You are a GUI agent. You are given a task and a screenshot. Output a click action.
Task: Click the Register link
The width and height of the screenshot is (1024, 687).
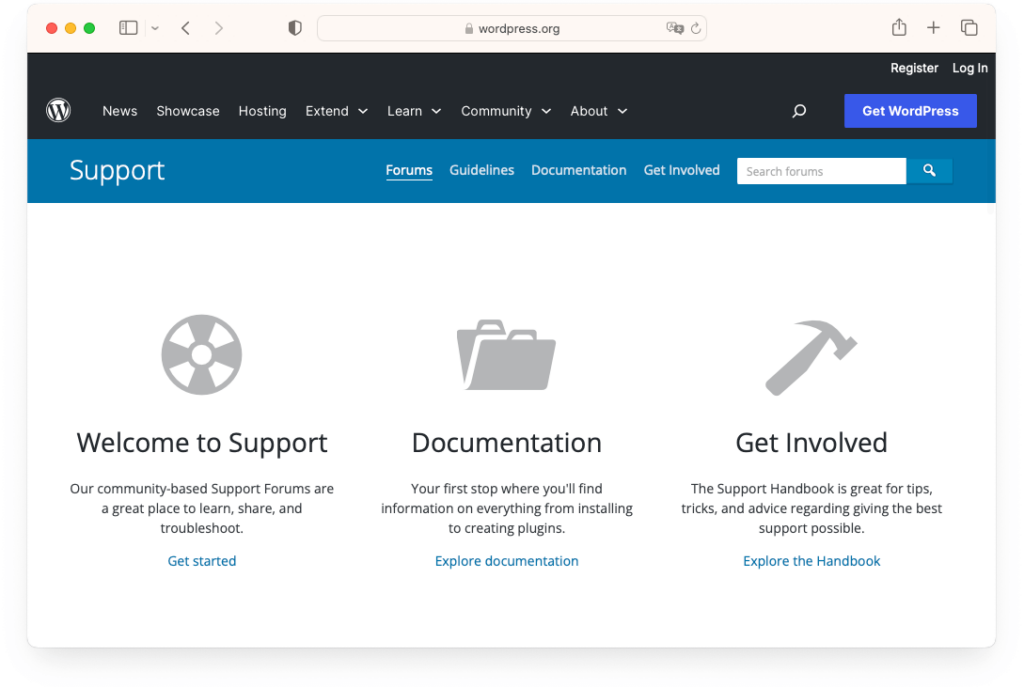pos(914,68)
